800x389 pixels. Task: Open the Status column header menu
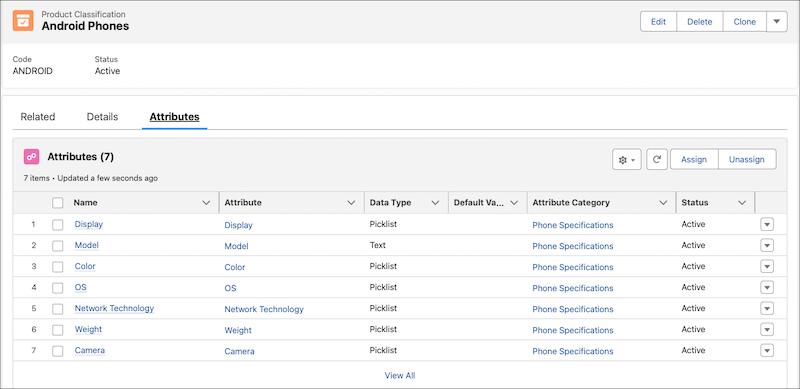point(742,203)
